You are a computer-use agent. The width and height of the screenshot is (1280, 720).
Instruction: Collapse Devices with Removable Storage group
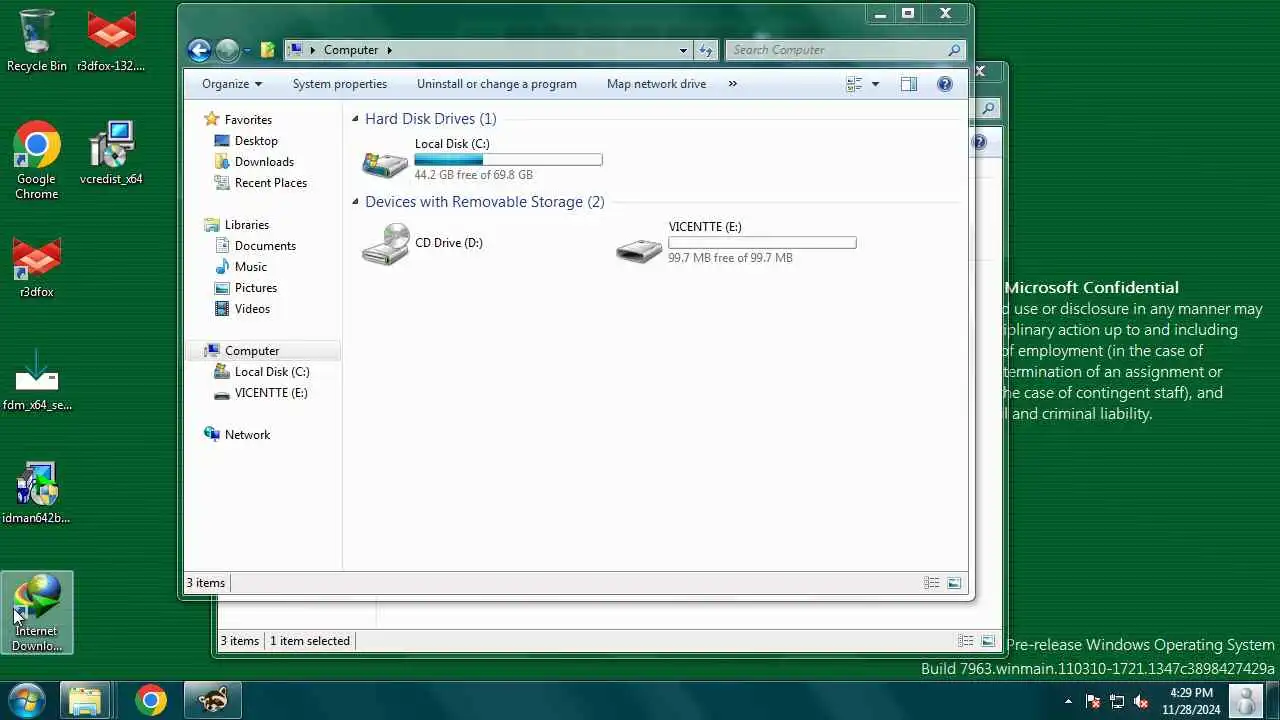(x=355, y=202)
